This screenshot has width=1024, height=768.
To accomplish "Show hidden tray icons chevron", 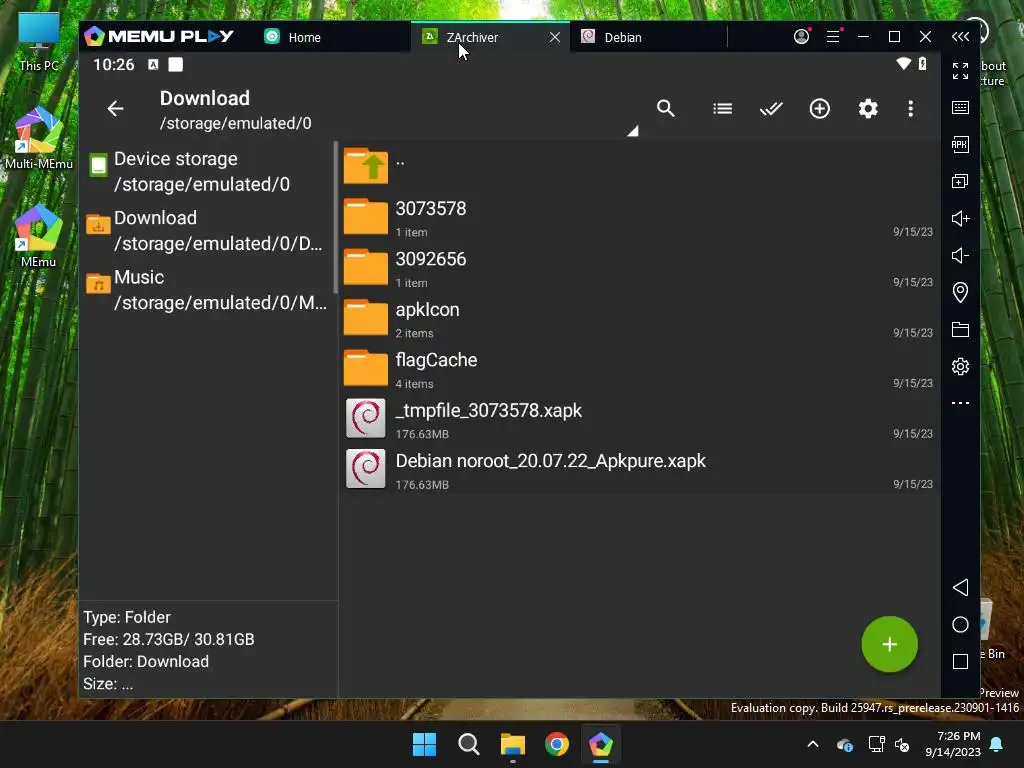I will tap(813, 744).
